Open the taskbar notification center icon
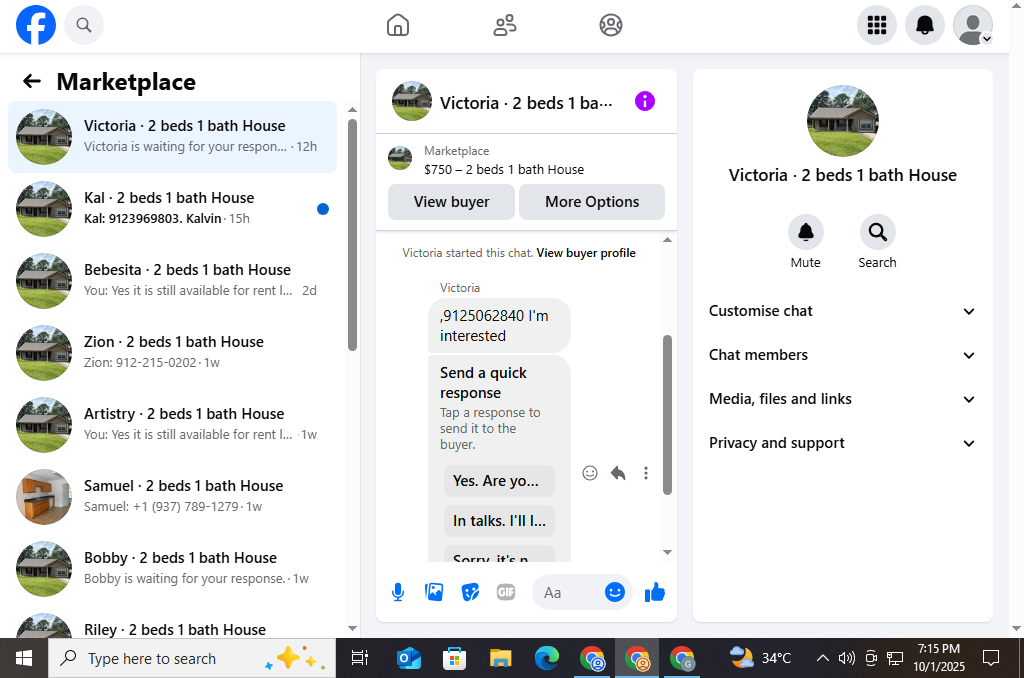Image resolution: width=1024 pixels, height=678 pixels. click(991, 658)
